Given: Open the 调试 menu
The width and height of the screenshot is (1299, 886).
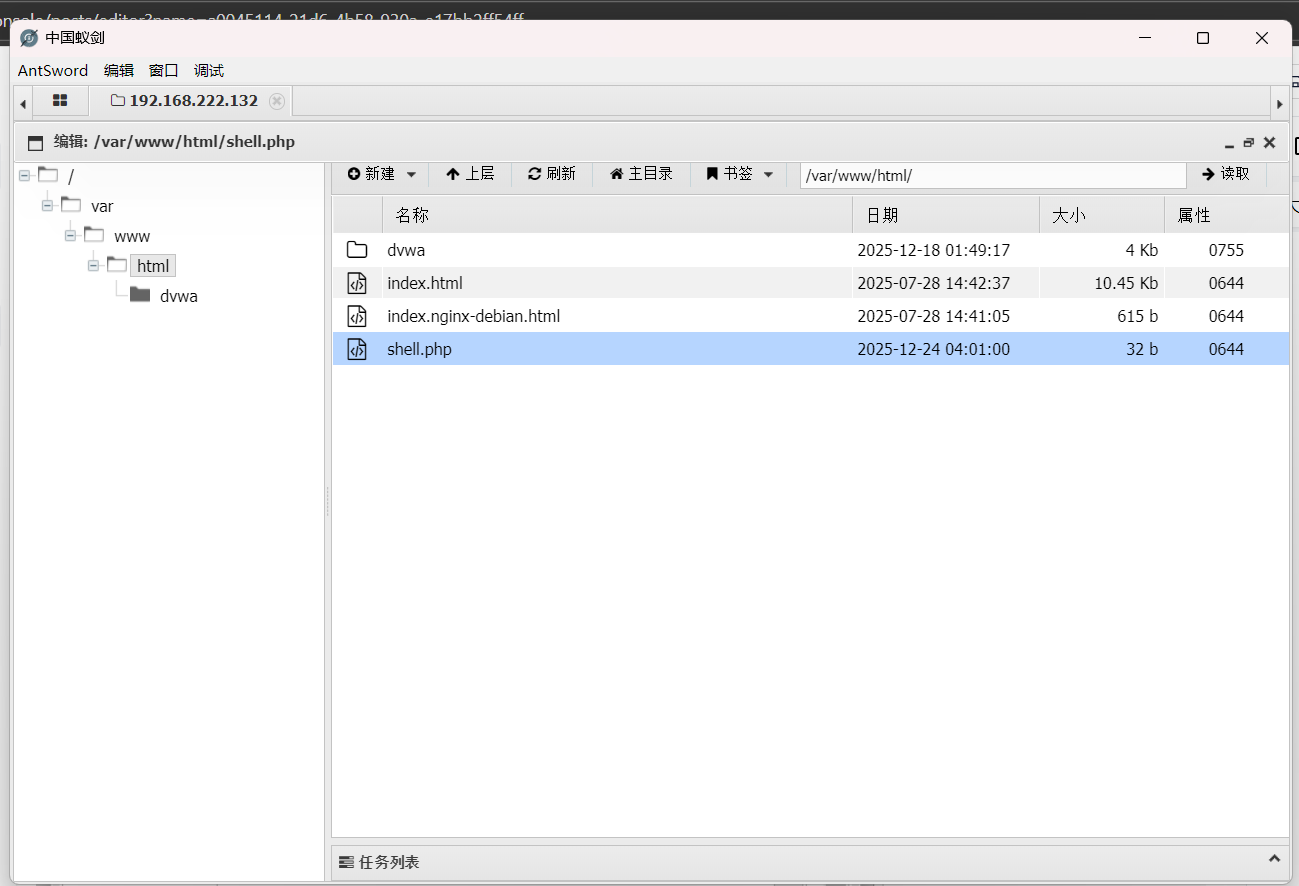Looking at the screenshot, I should [209, 70].
